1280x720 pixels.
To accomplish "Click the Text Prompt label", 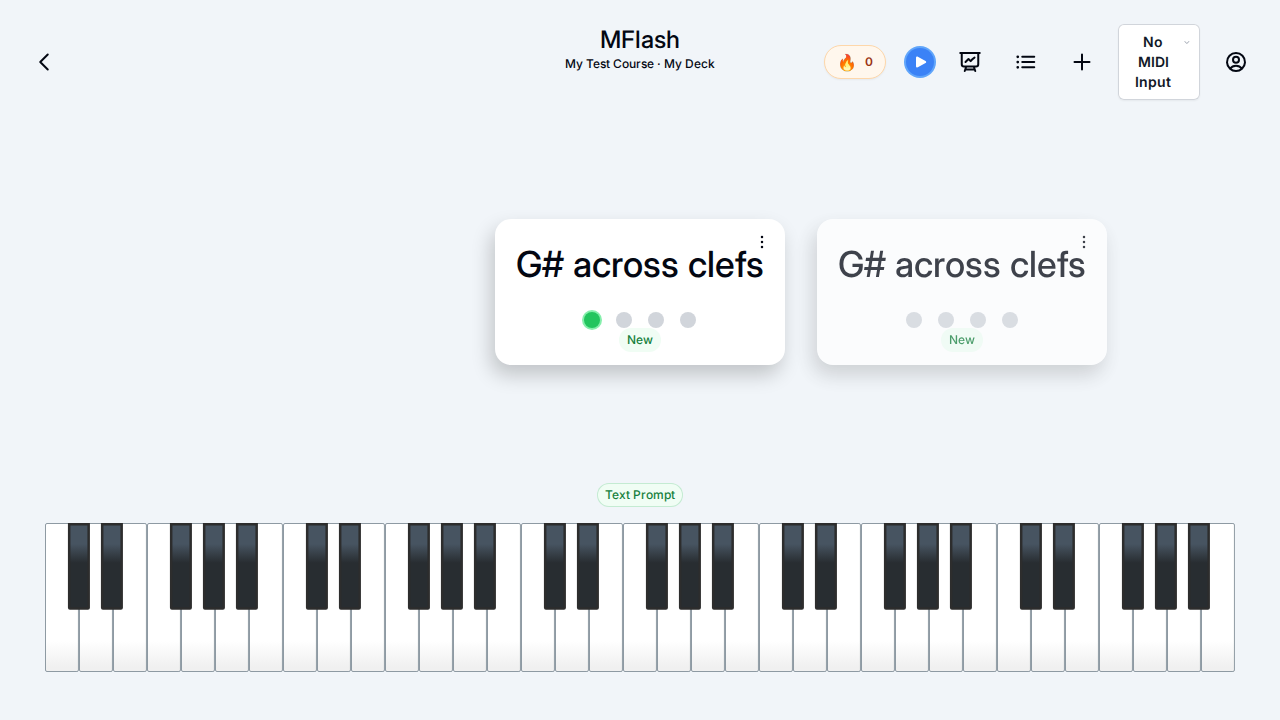I will click(x=640, y=495).
